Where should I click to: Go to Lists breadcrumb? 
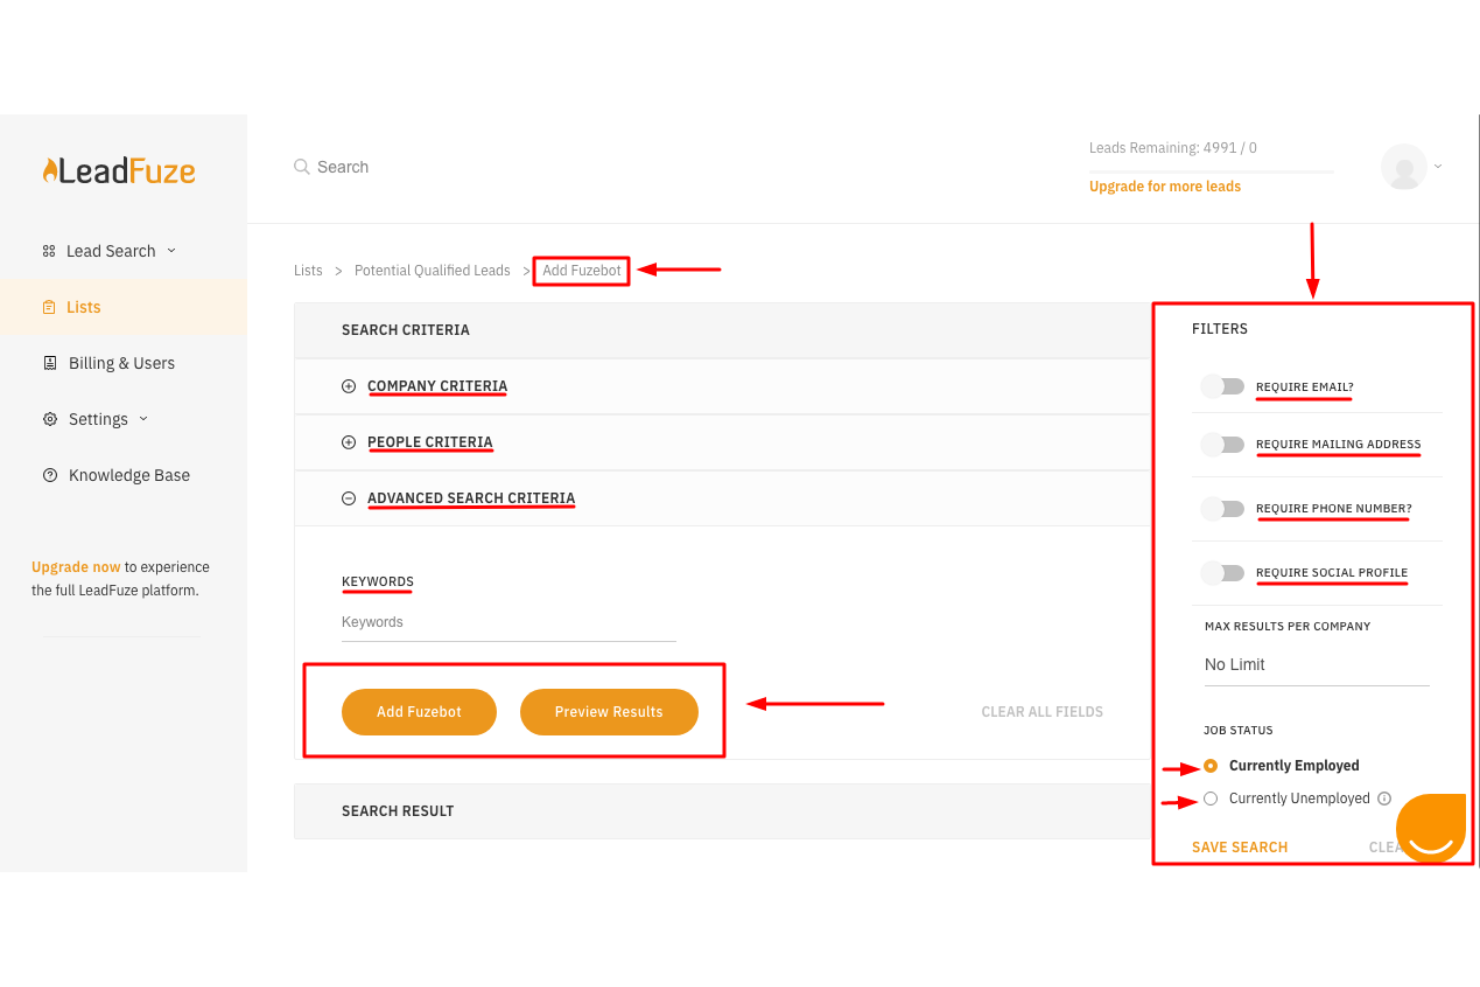308,270
